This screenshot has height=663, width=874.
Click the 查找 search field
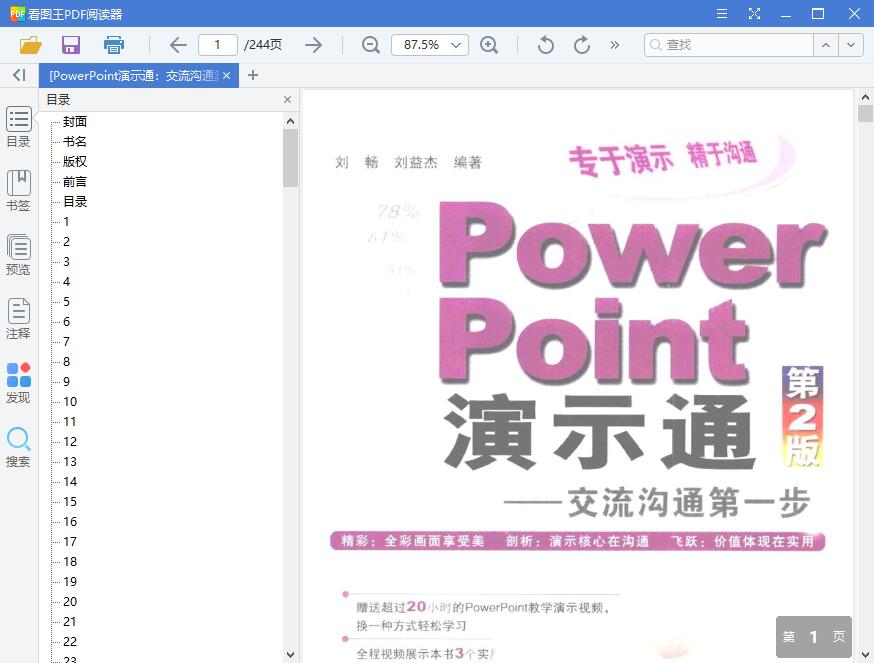(729, 45)
